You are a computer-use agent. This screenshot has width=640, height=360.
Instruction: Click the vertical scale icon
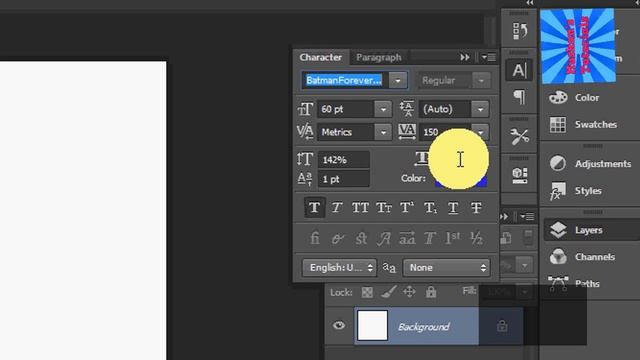coord(305,159)
